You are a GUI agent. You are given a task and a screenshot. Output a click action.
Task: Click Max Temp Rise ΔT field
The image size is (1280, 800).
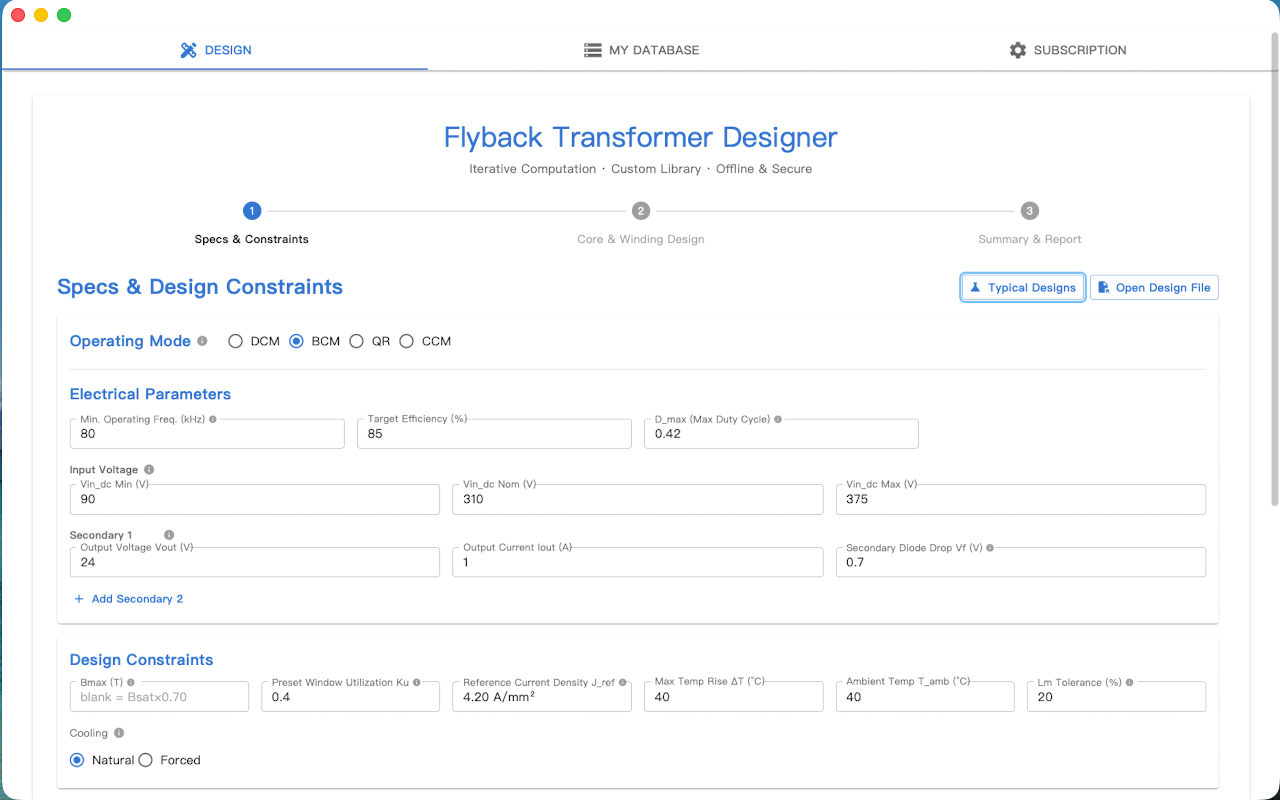pos(733,697)
